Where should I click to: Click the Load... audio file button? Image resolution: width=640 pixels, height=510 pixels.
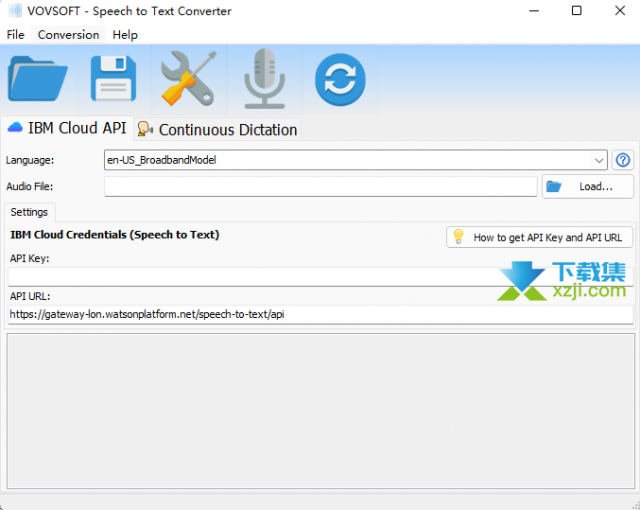pos(587,186)
